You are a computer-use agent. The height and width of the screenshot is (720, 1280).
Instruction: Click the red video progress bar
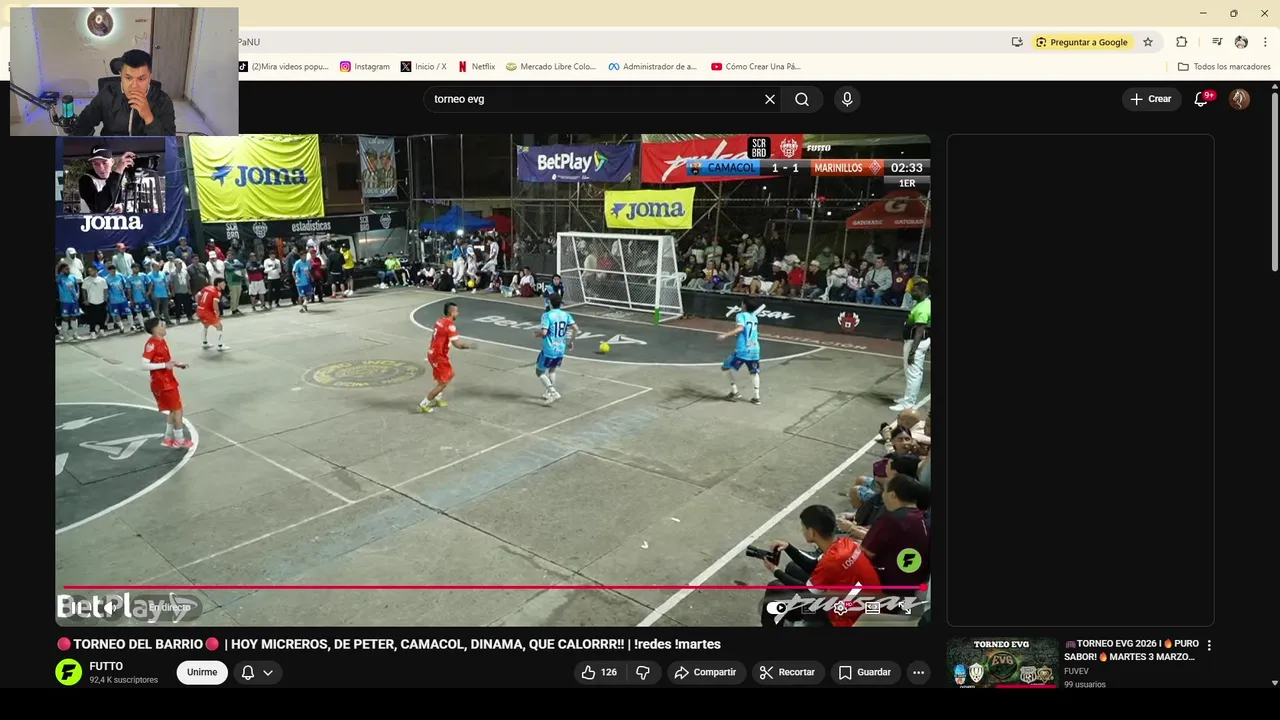click(x=492, y=588)
